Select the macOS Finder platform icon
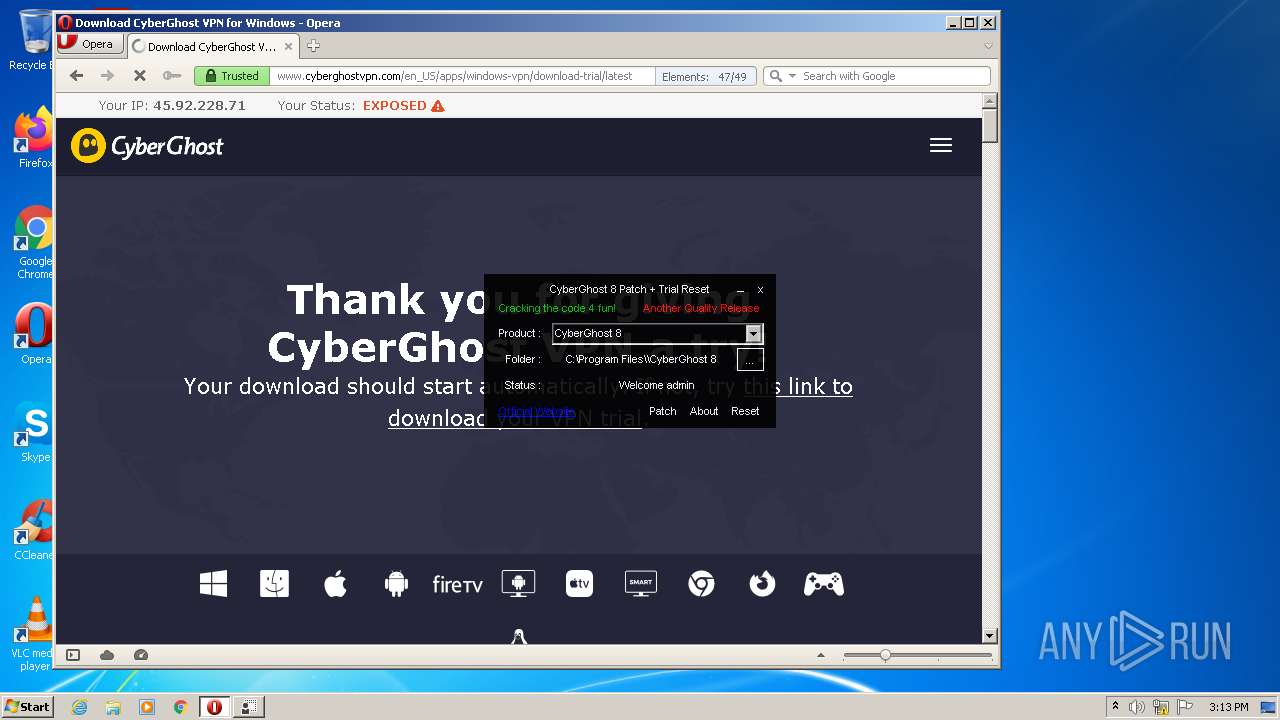Viewport: 1280px width, 720px height. pos(274,584)
